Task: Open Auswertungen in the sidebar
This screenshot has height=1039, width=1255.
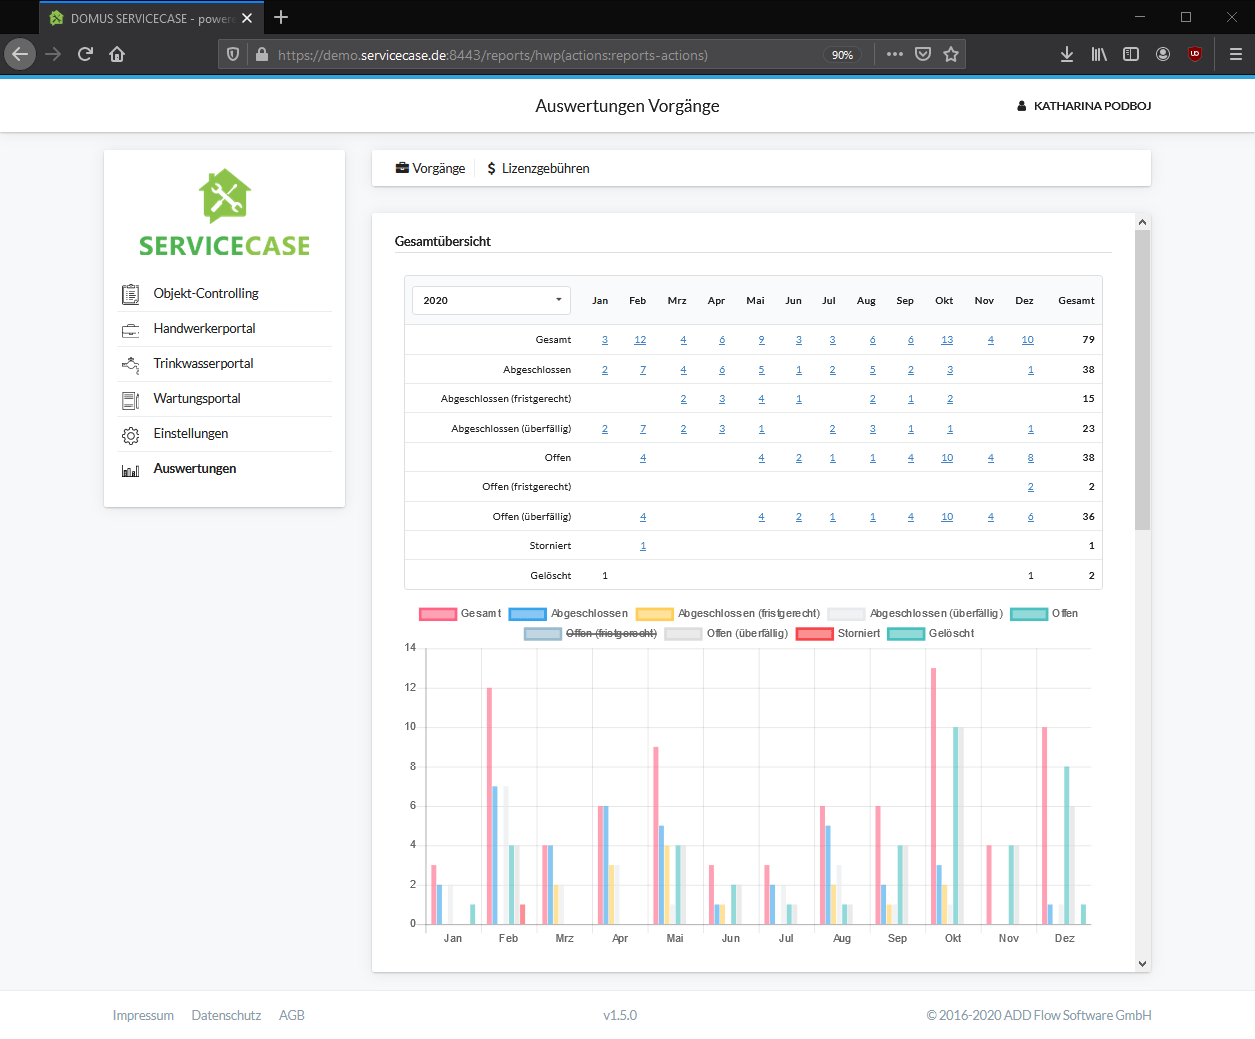Action: pos(195,469)
